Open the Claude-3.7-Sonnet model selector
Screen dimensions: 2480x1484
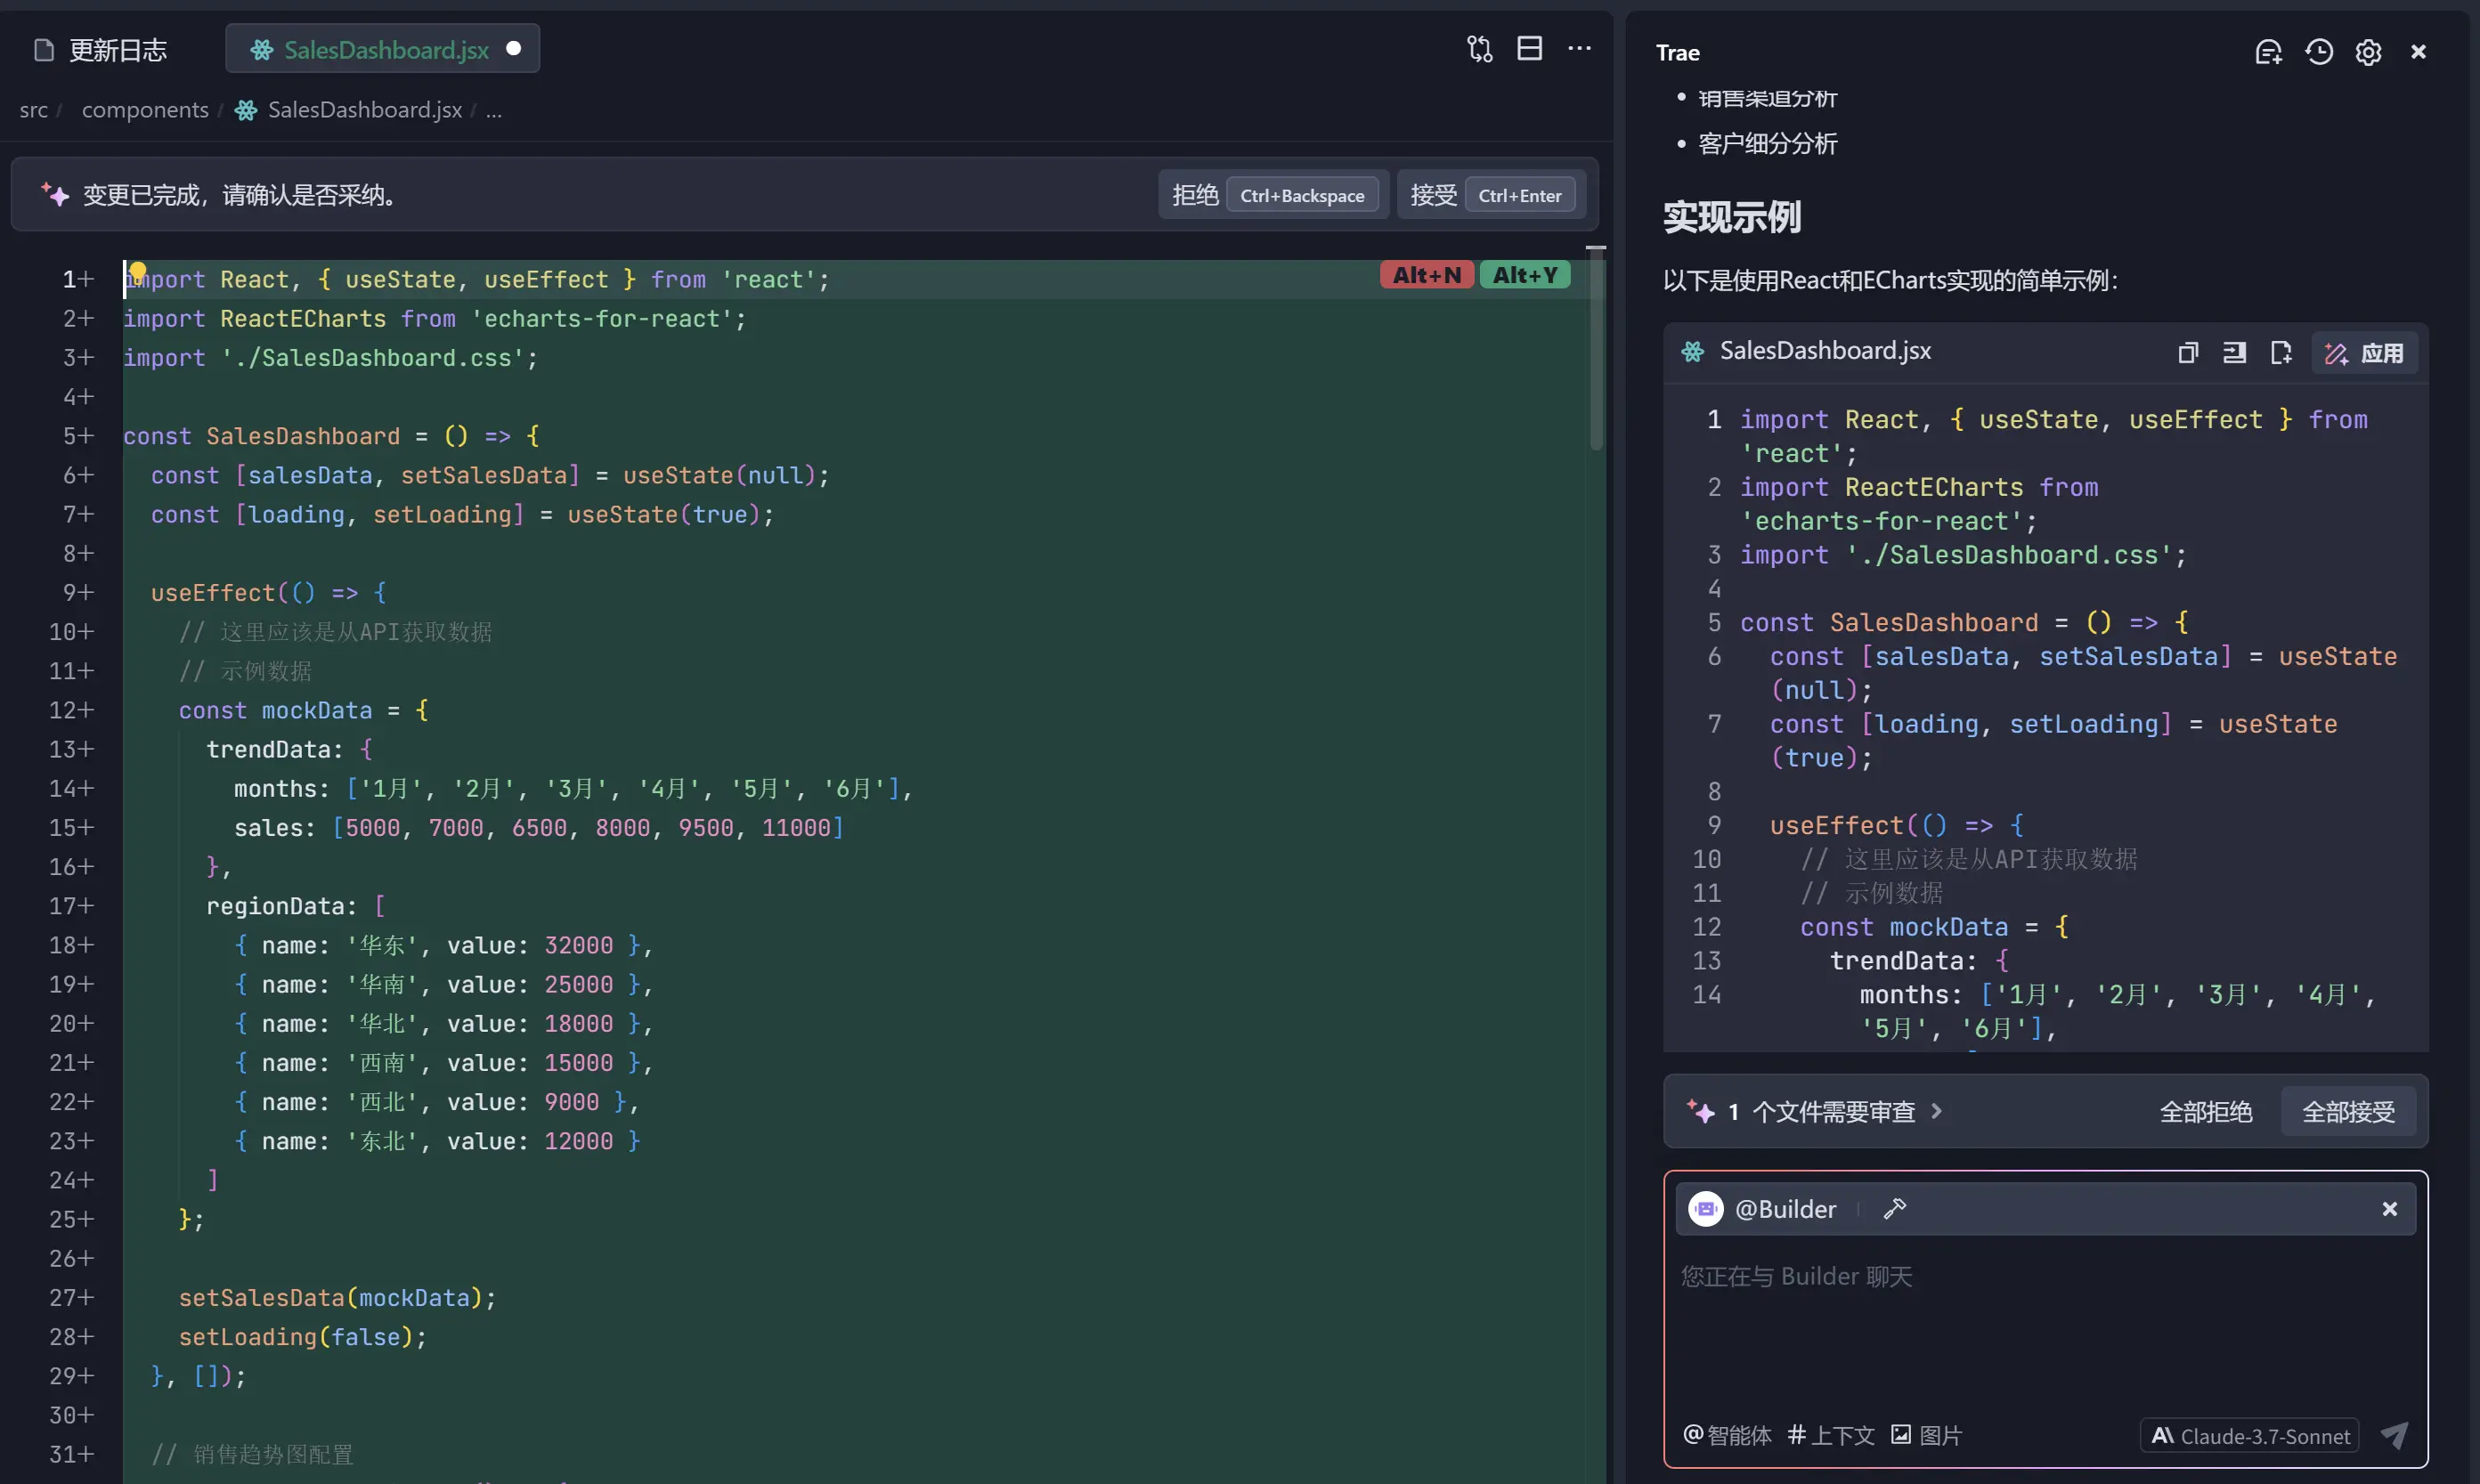tap(2250, 1436)
